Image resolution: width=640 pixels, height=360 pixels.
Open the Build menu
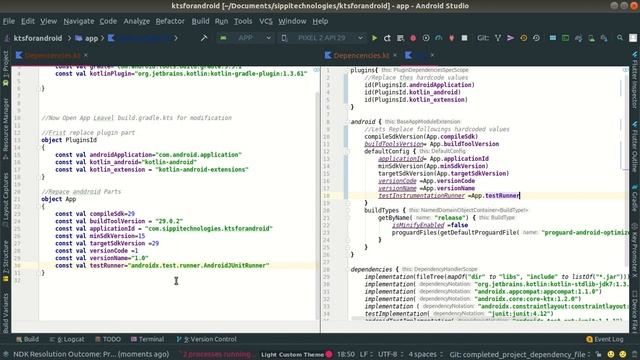pyautogui.click(x=200, y=21)
